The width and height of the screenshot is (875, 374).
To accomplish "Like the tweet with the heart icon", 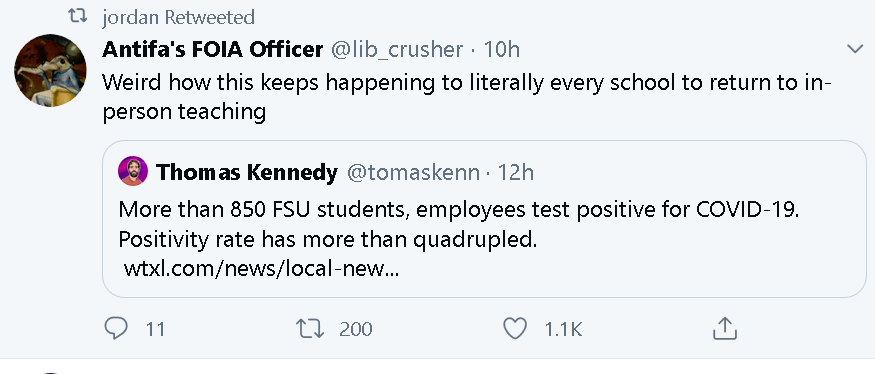I will 515,328.
